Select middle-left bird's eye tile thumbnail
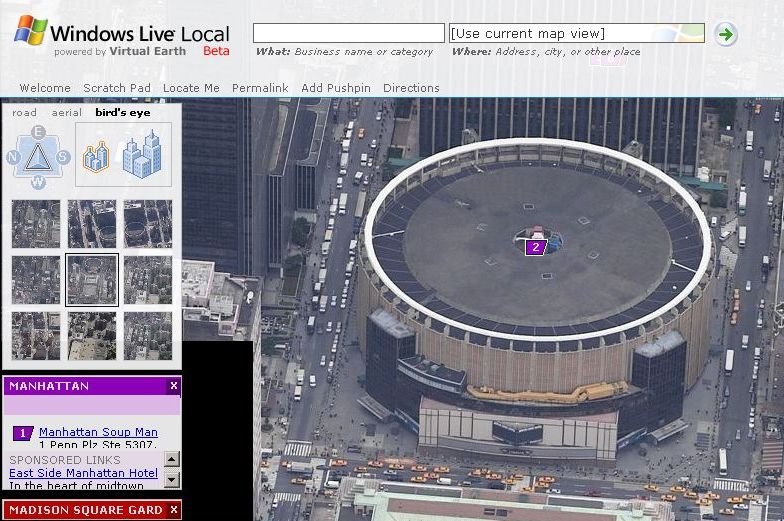This screenshot has width=784, height=521. point(36,280)
